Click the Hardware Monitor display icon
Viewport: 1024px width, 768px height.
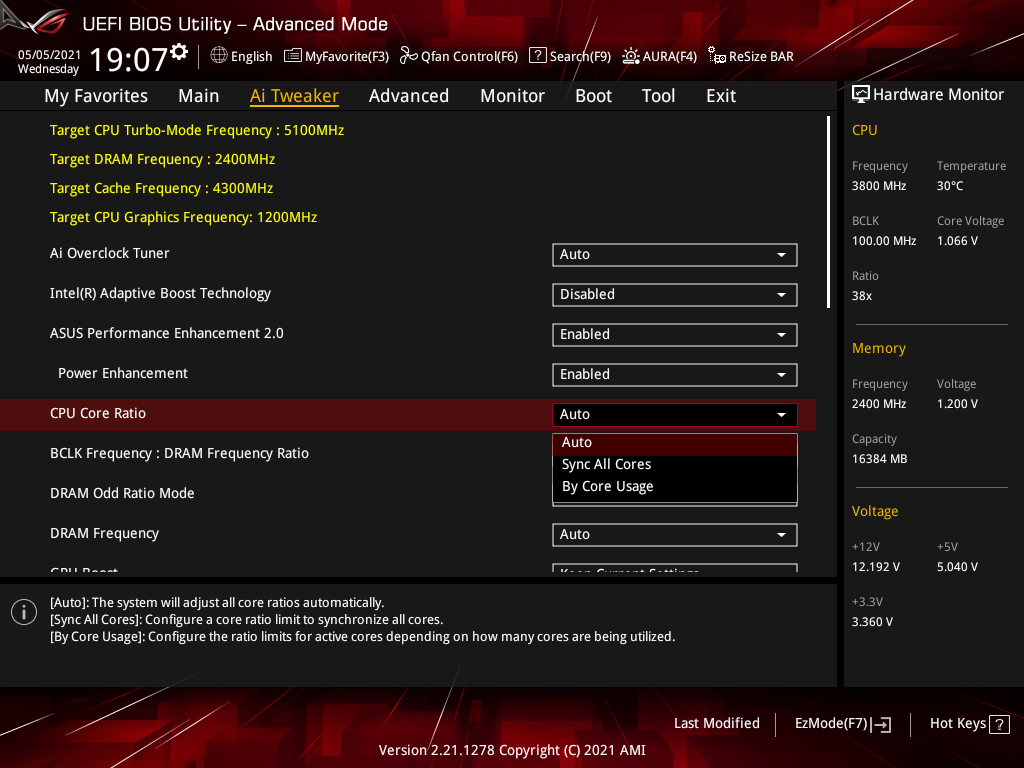tap(861, 95)
